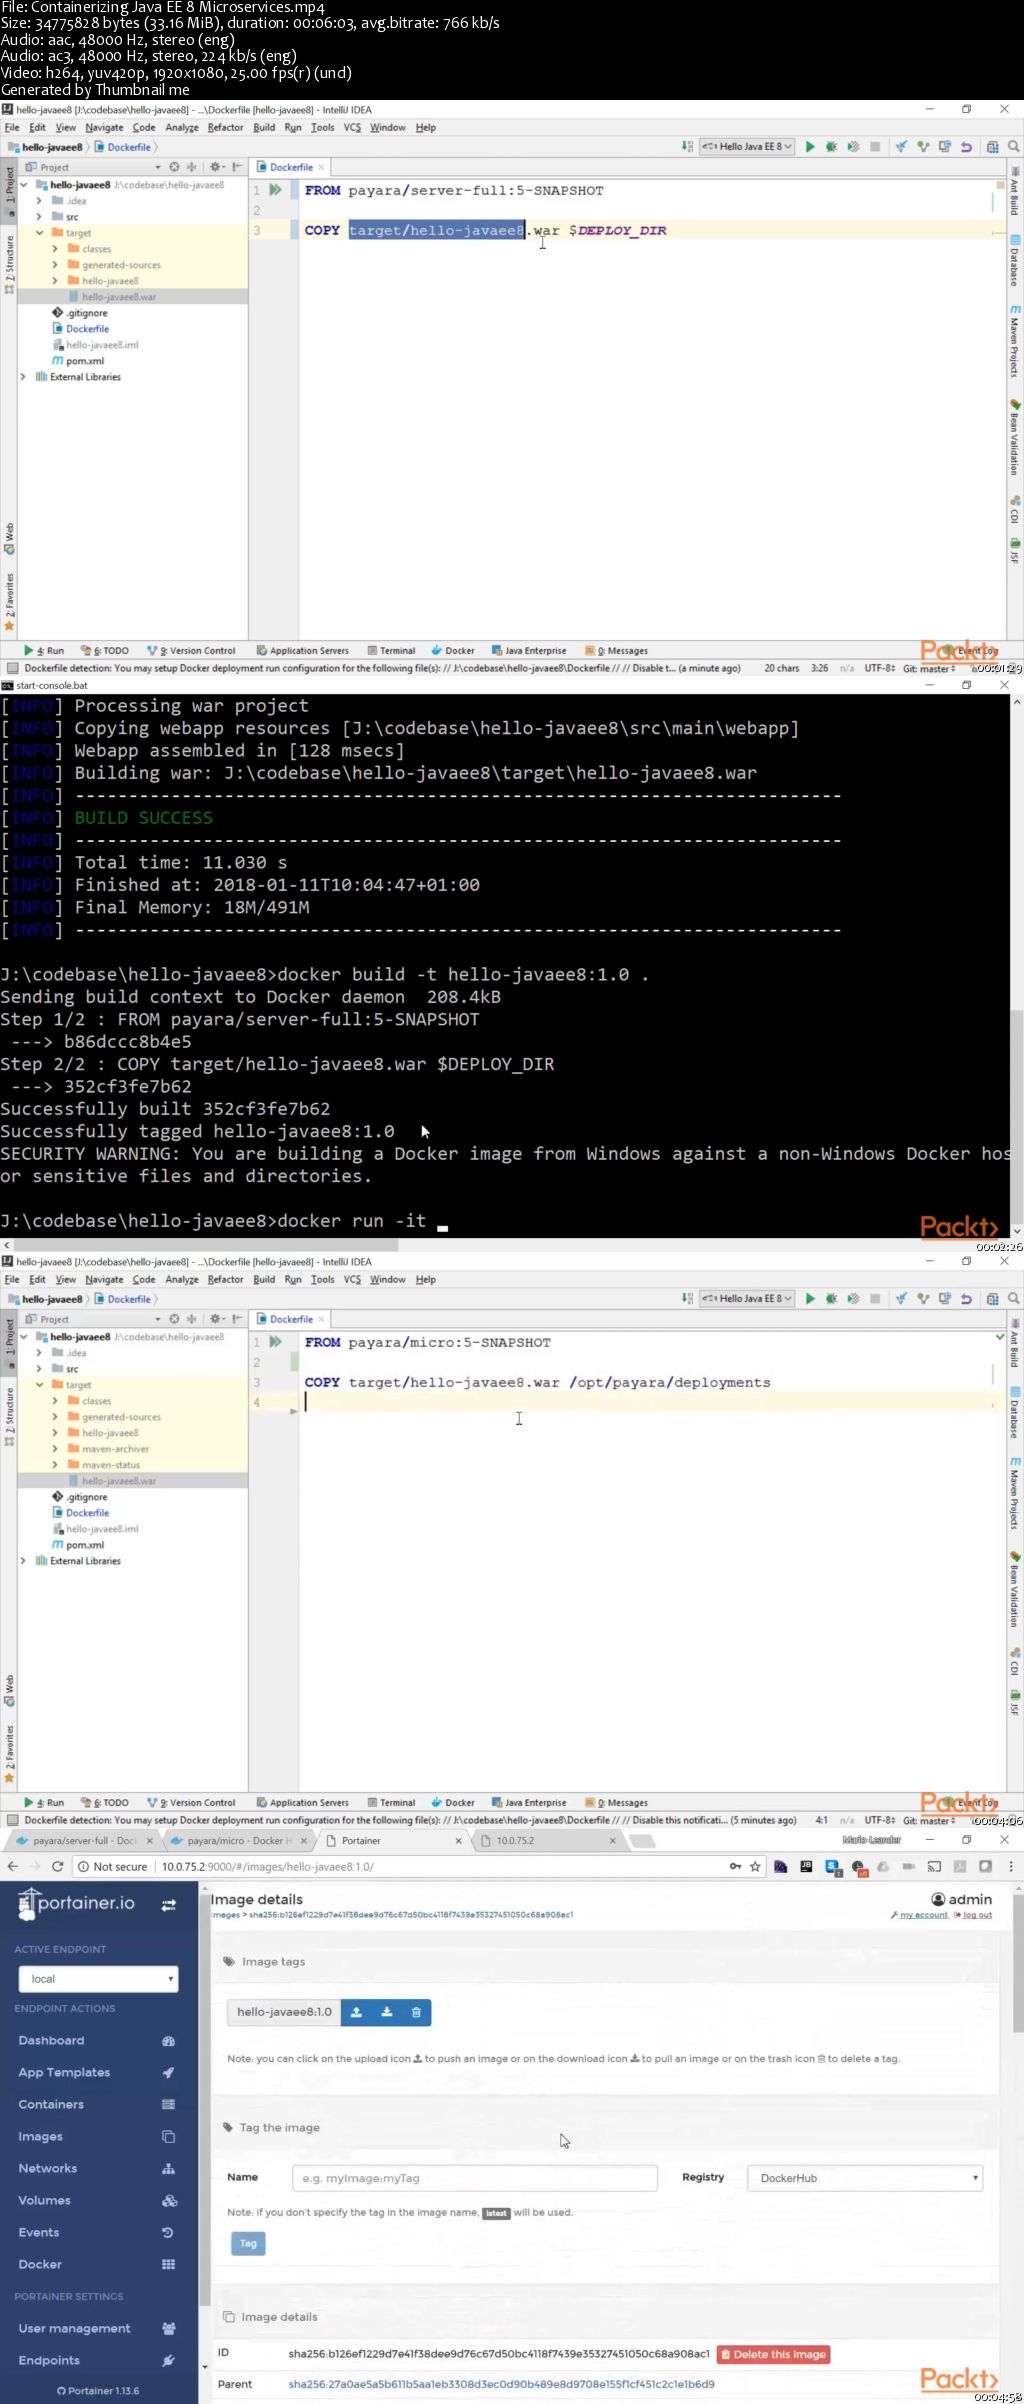Switch to the payara/micro browser tab
The height and width of the screenshot is (2404, 1024).
[239, 1840]
